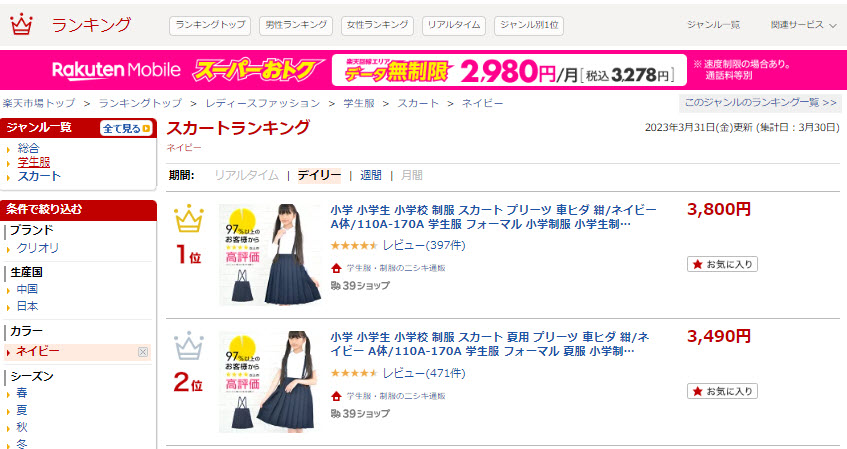
Task: Open 全て見る in genre list
Action: pos(126,129)
